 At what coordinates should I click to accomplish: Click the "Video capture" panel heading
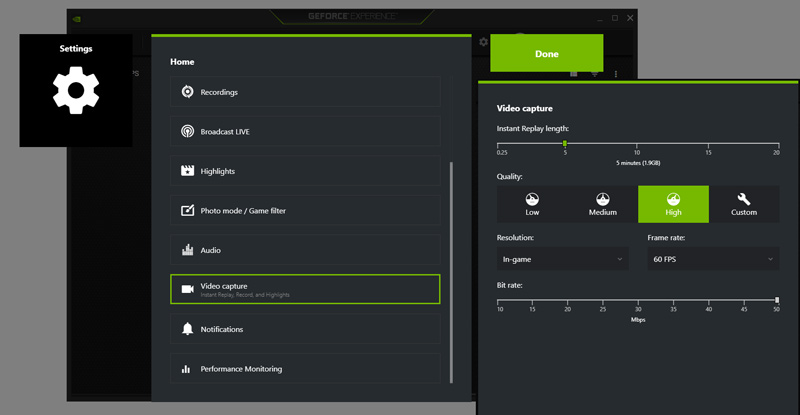click(524, 108)
